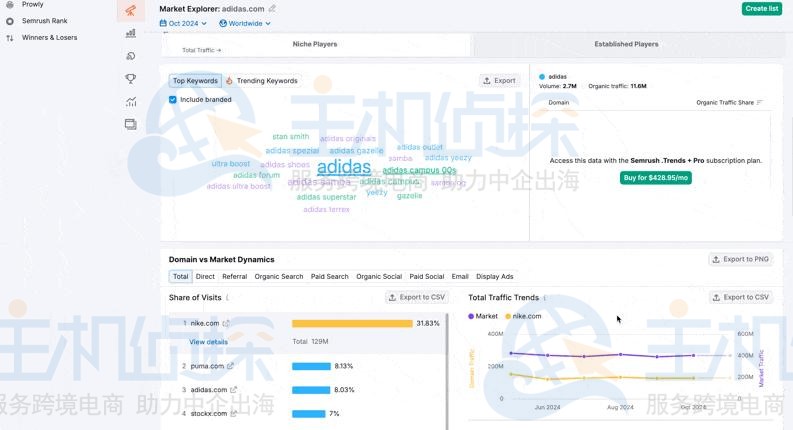Click the Winners & Losers arrows icon
793x430 pixels.
coord(10,38)
